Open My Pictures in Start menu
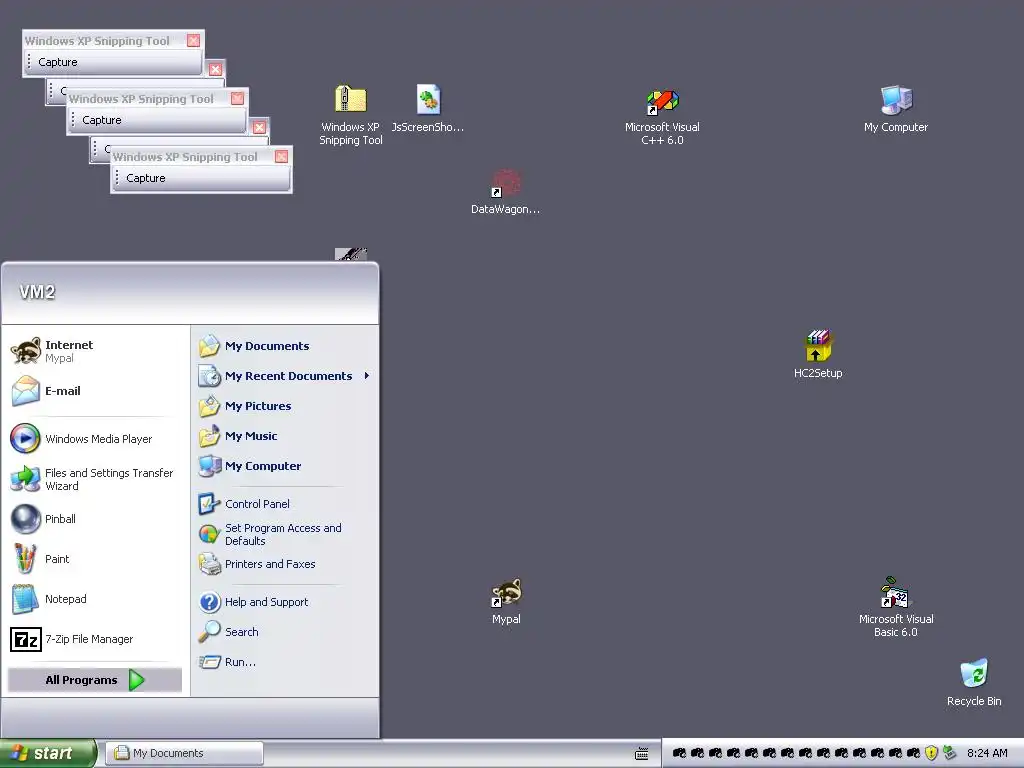Image resolution: width=1024 pixels, height=768 pixels. [x=284, y=406]
